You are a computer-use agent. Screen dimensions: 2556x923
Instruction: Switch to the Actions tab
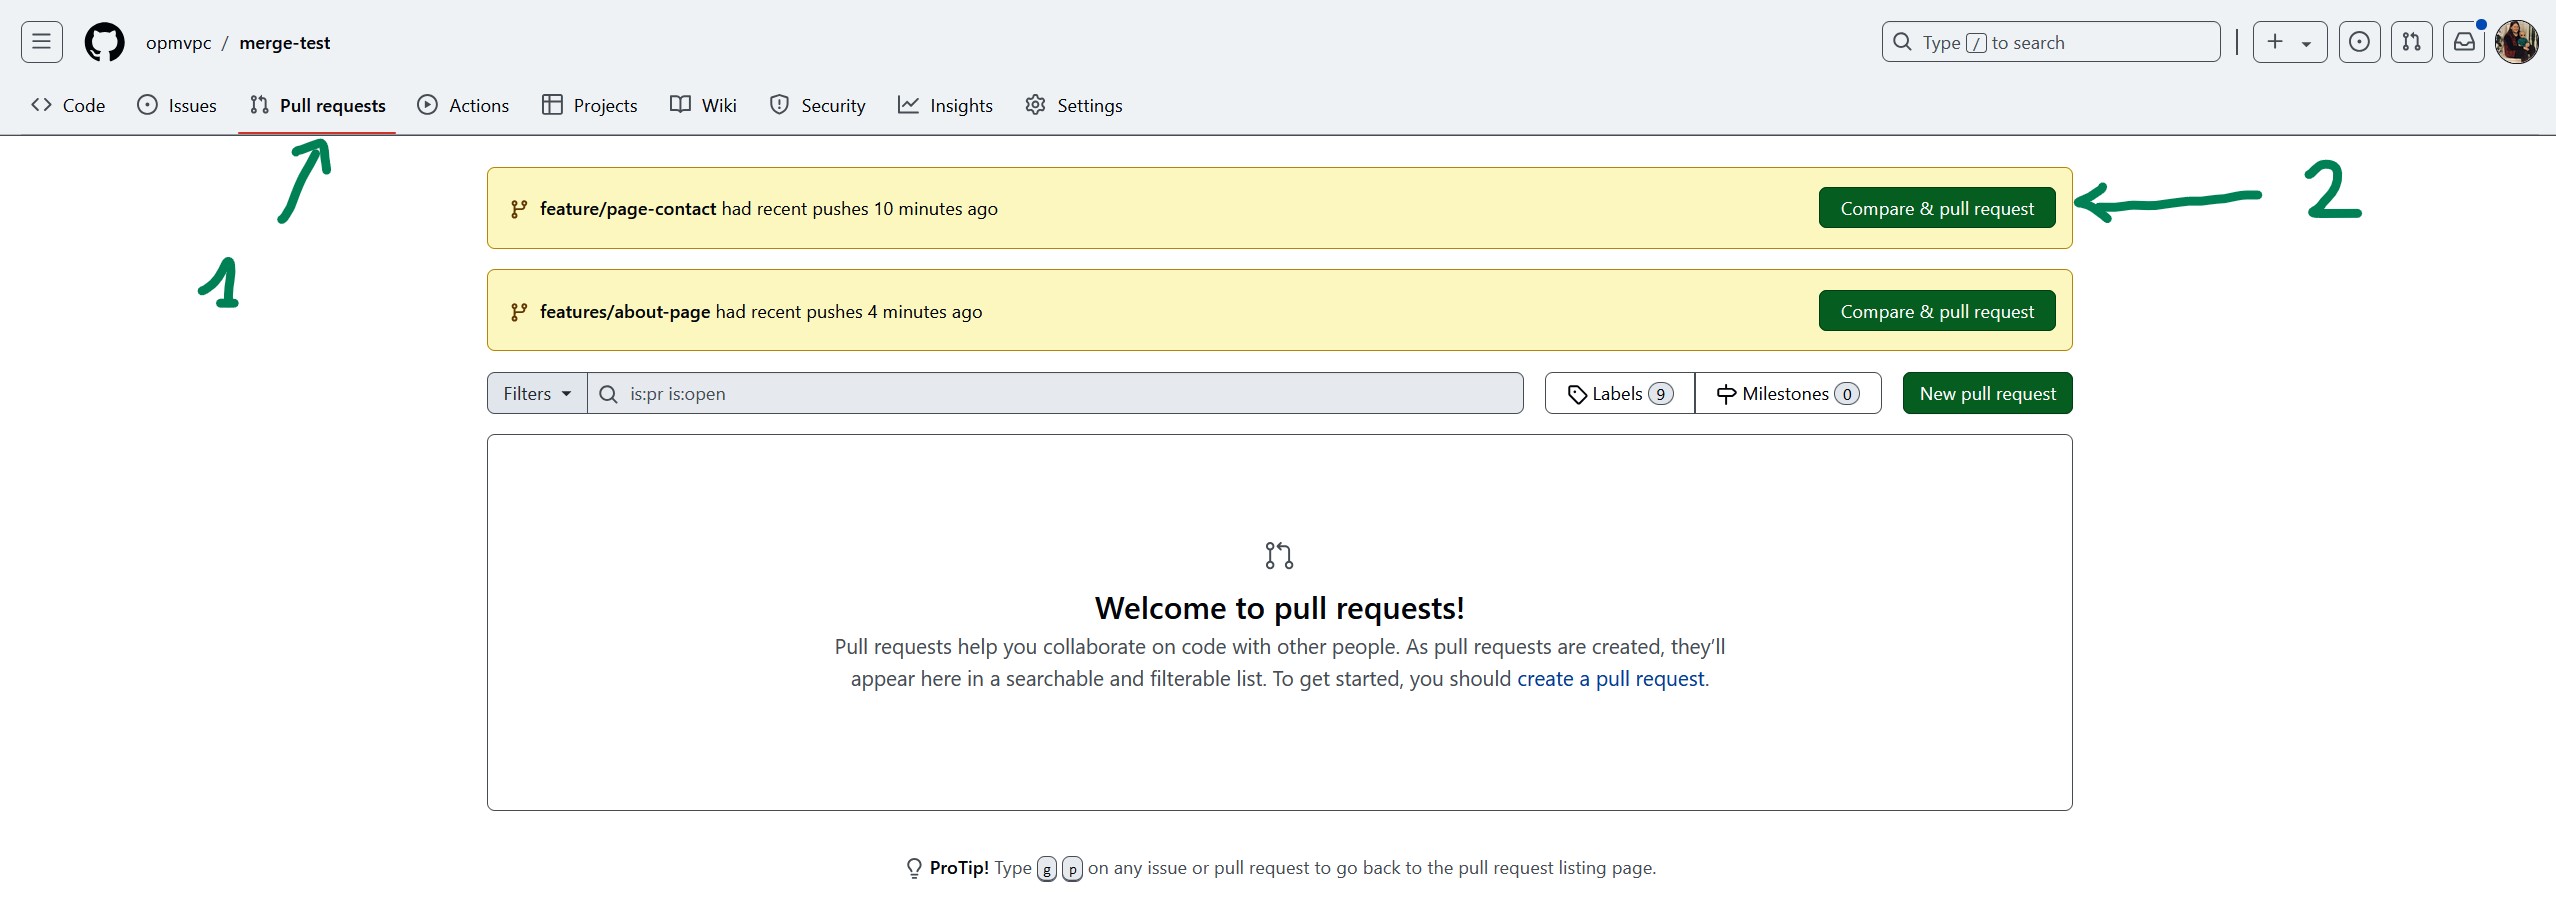pos(463,105)
